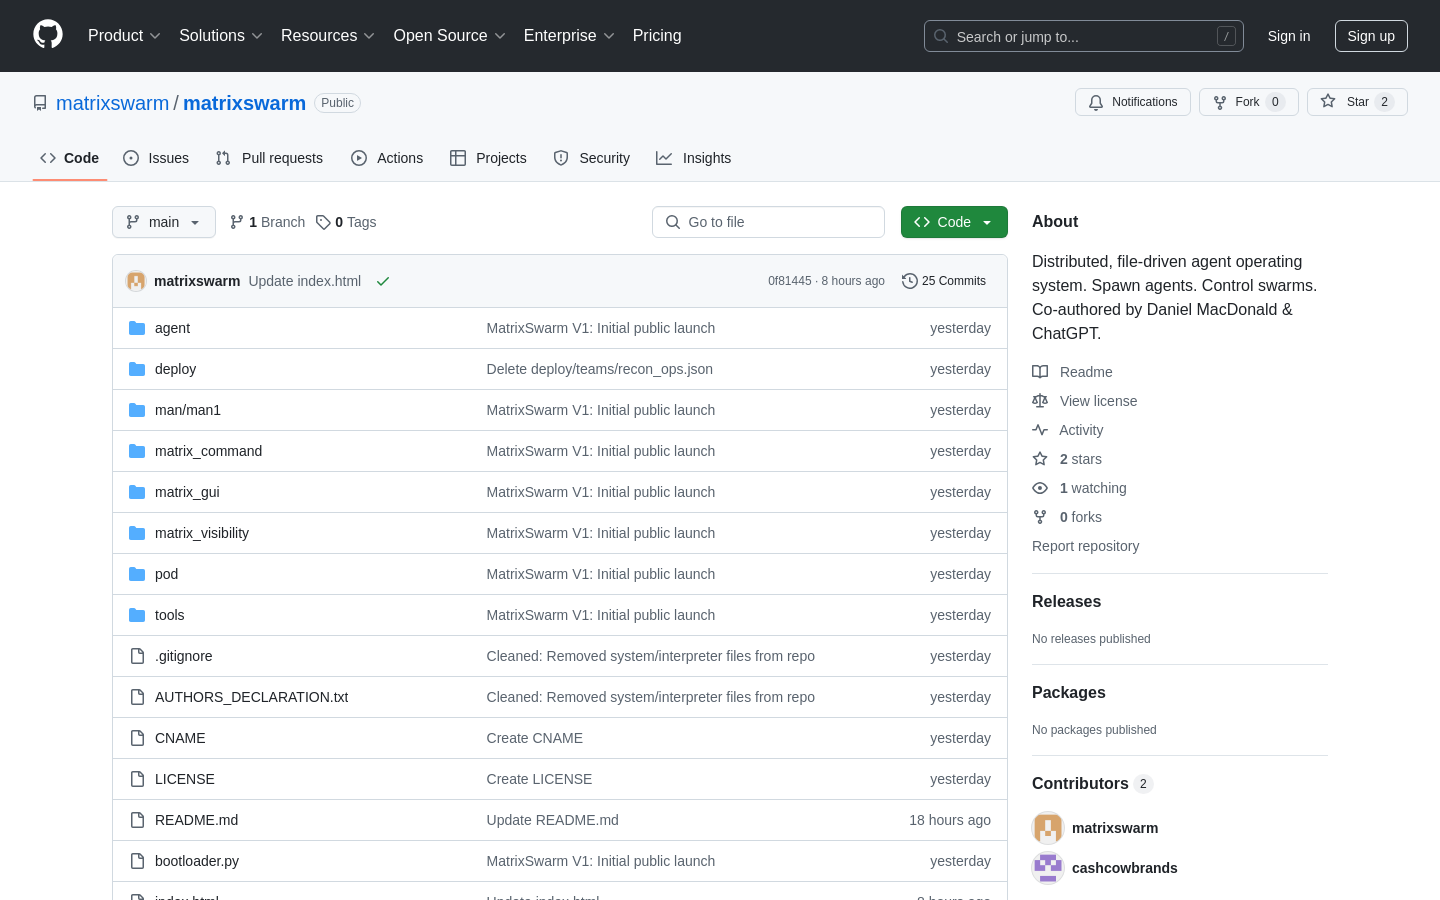Click the repository icon beside owner name
The image size is (1440, 900).
pyautogui.click(x=40, y=103)
